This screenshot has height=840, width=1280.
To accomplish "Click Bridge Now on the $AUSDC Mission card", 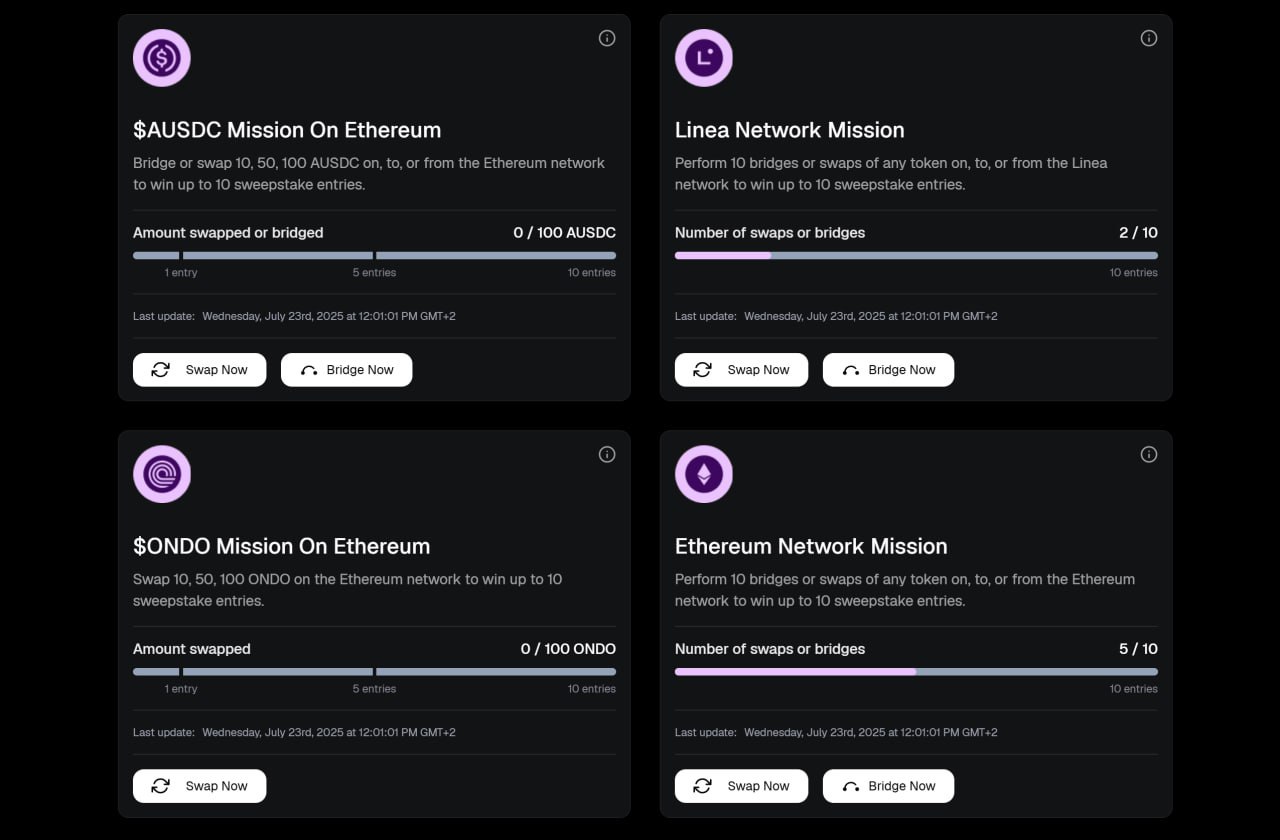I will [347, 370].
